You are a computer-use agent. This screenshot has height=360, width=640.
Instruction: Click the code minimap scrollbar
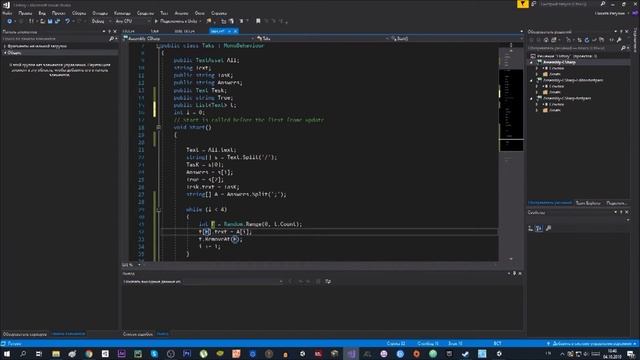511,151
